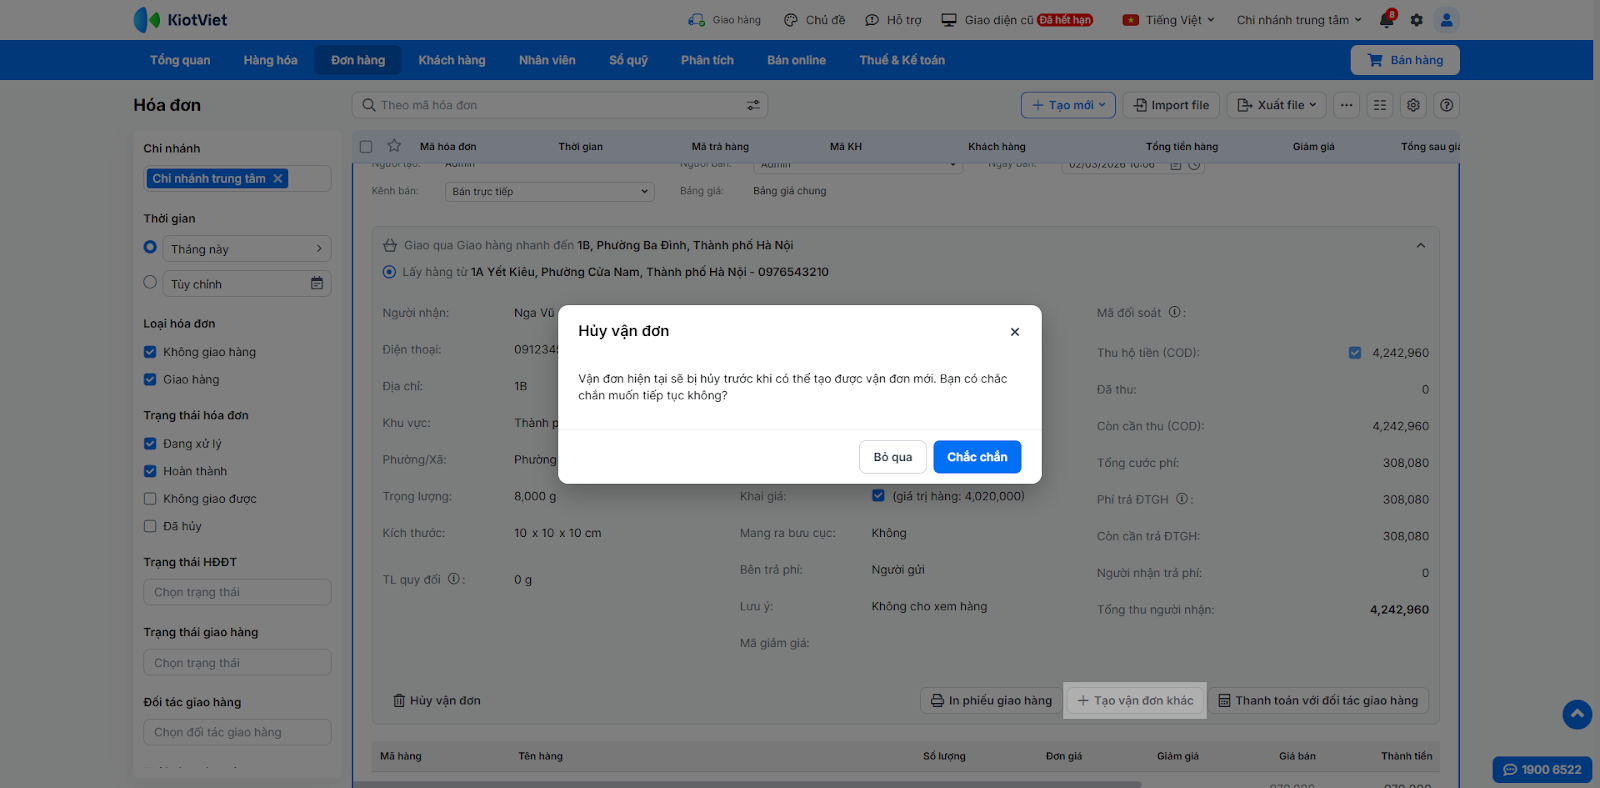Click In phiếu giao hàng button
This screenshot has width=1600, height=788.
[991, 701]
